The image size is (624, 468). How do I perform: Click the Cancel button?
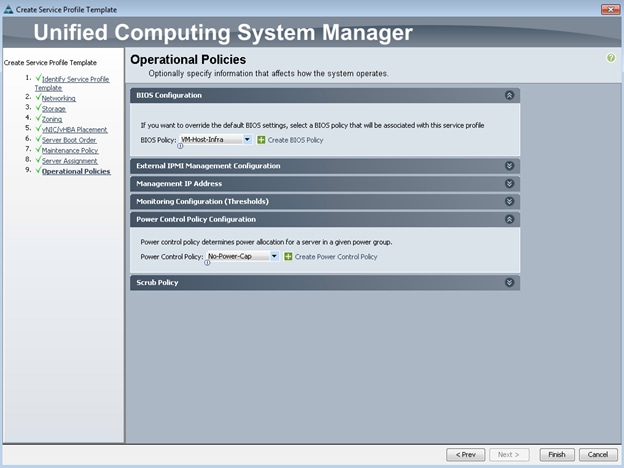pos(598,454)
